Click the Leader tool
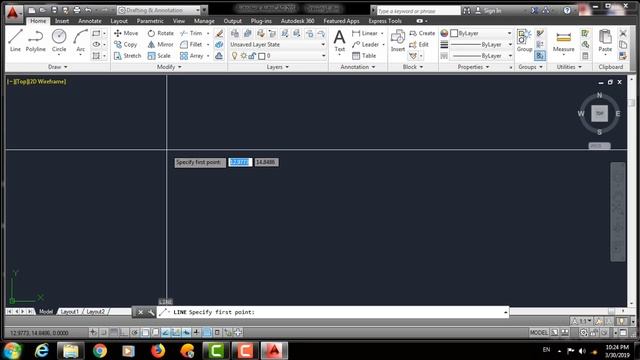 (x=366, y=44)
